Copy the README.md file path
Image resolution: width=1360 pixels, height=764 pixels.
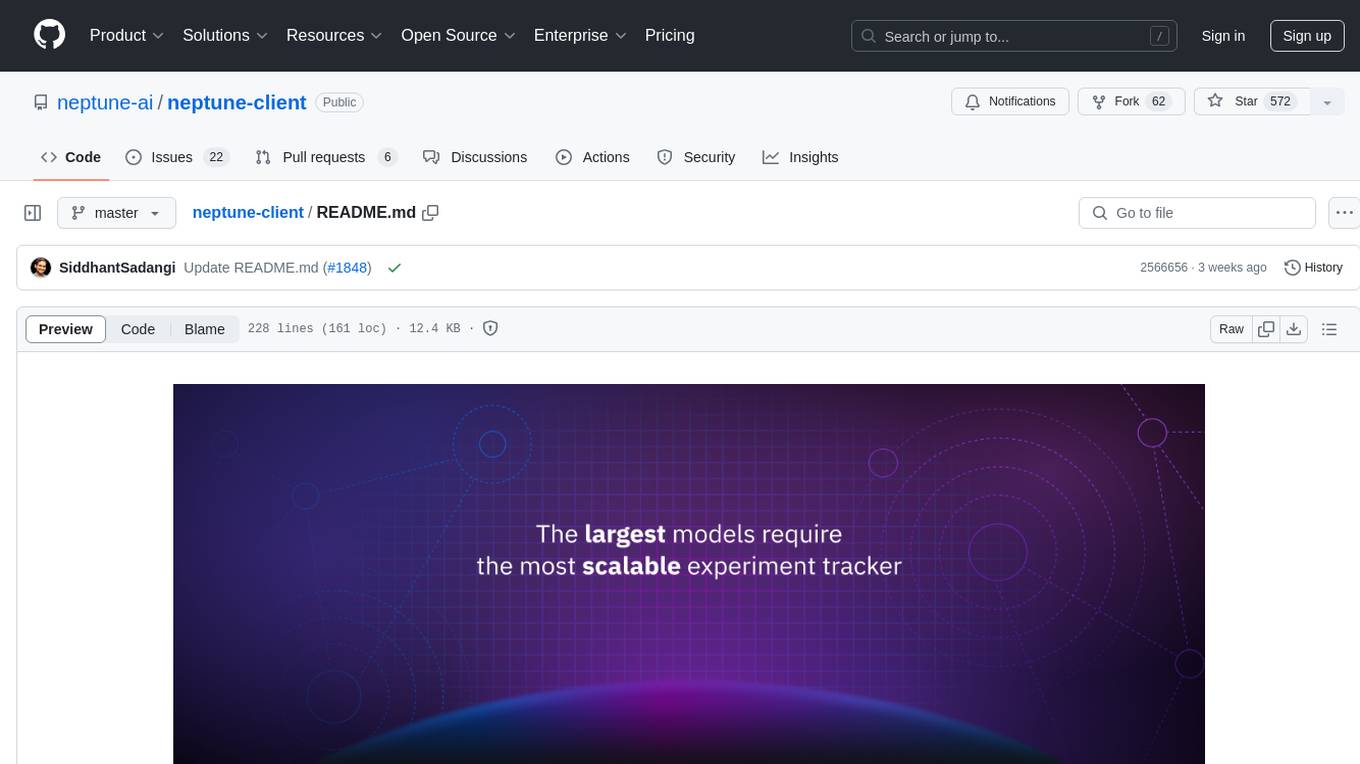click(x=431, y=213)
